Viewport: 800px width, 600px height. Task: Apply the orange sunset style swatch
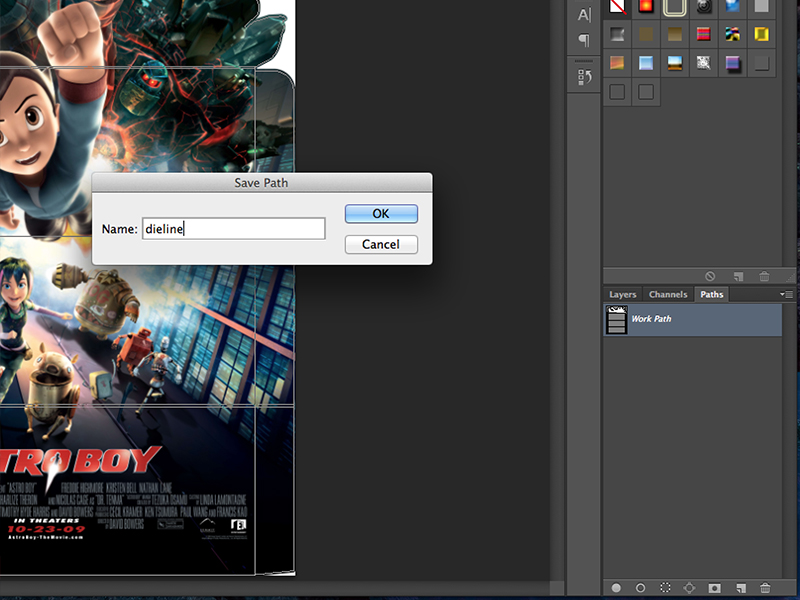617,63
